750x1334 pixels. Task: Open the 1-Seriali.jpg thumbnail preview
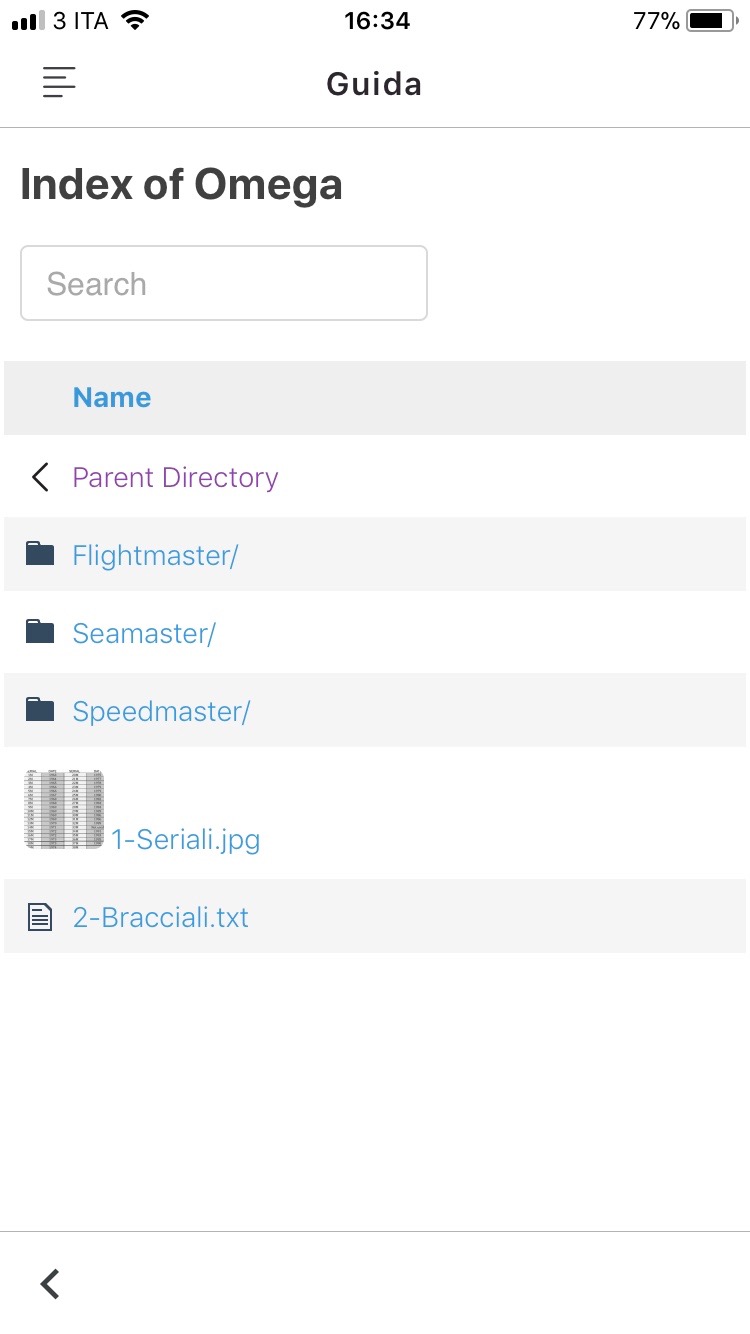point(64,809)
